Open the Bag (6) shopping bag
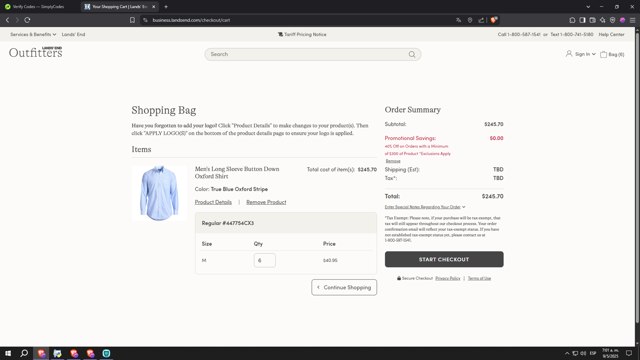The image size is (640, 360). [612, 54]
